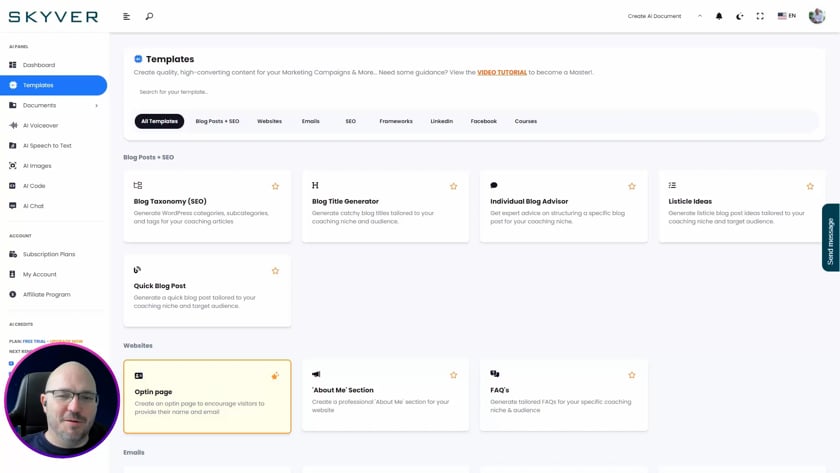Click the hamburger menu icon in header
Screen dimensions: 840x473
tap(127, 16)
